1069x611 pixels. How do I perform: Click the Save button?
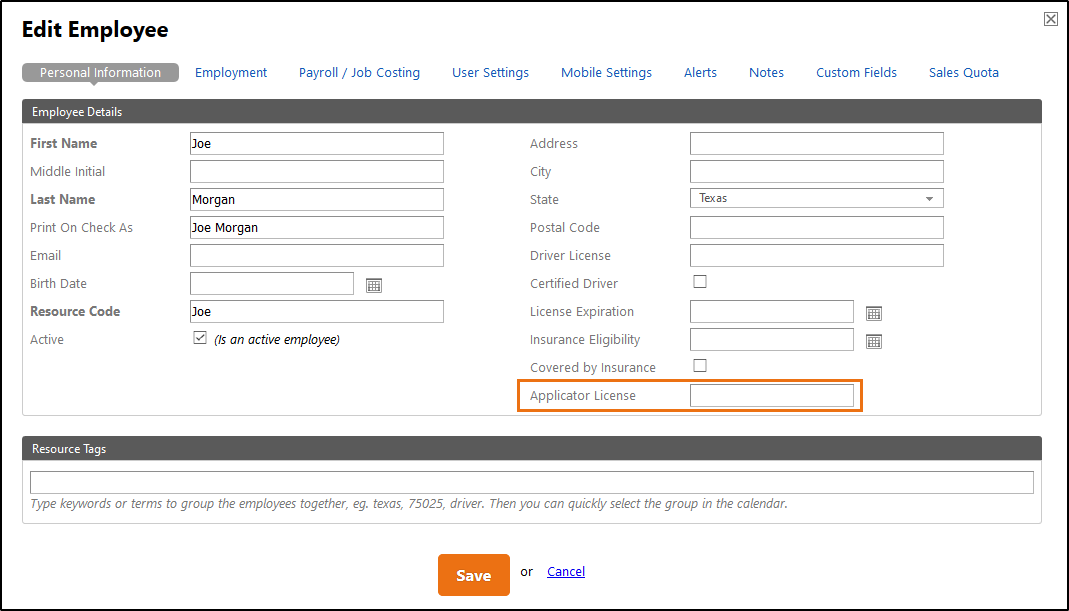coord(473,575)
